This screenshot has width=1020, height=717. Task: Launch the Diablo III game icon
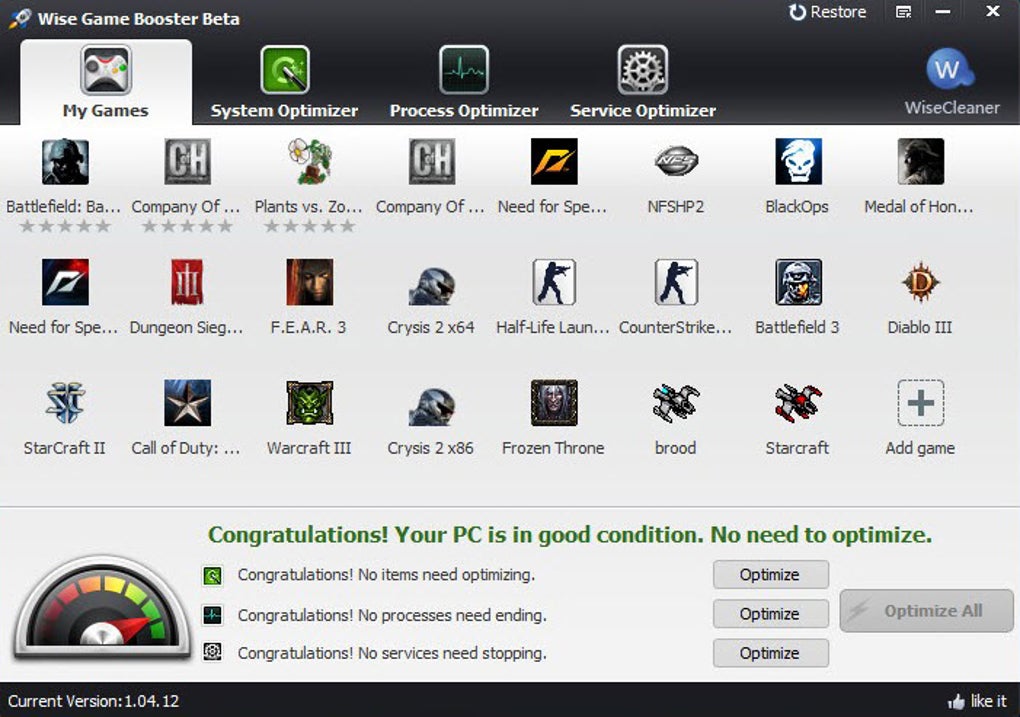coord(920,283)
